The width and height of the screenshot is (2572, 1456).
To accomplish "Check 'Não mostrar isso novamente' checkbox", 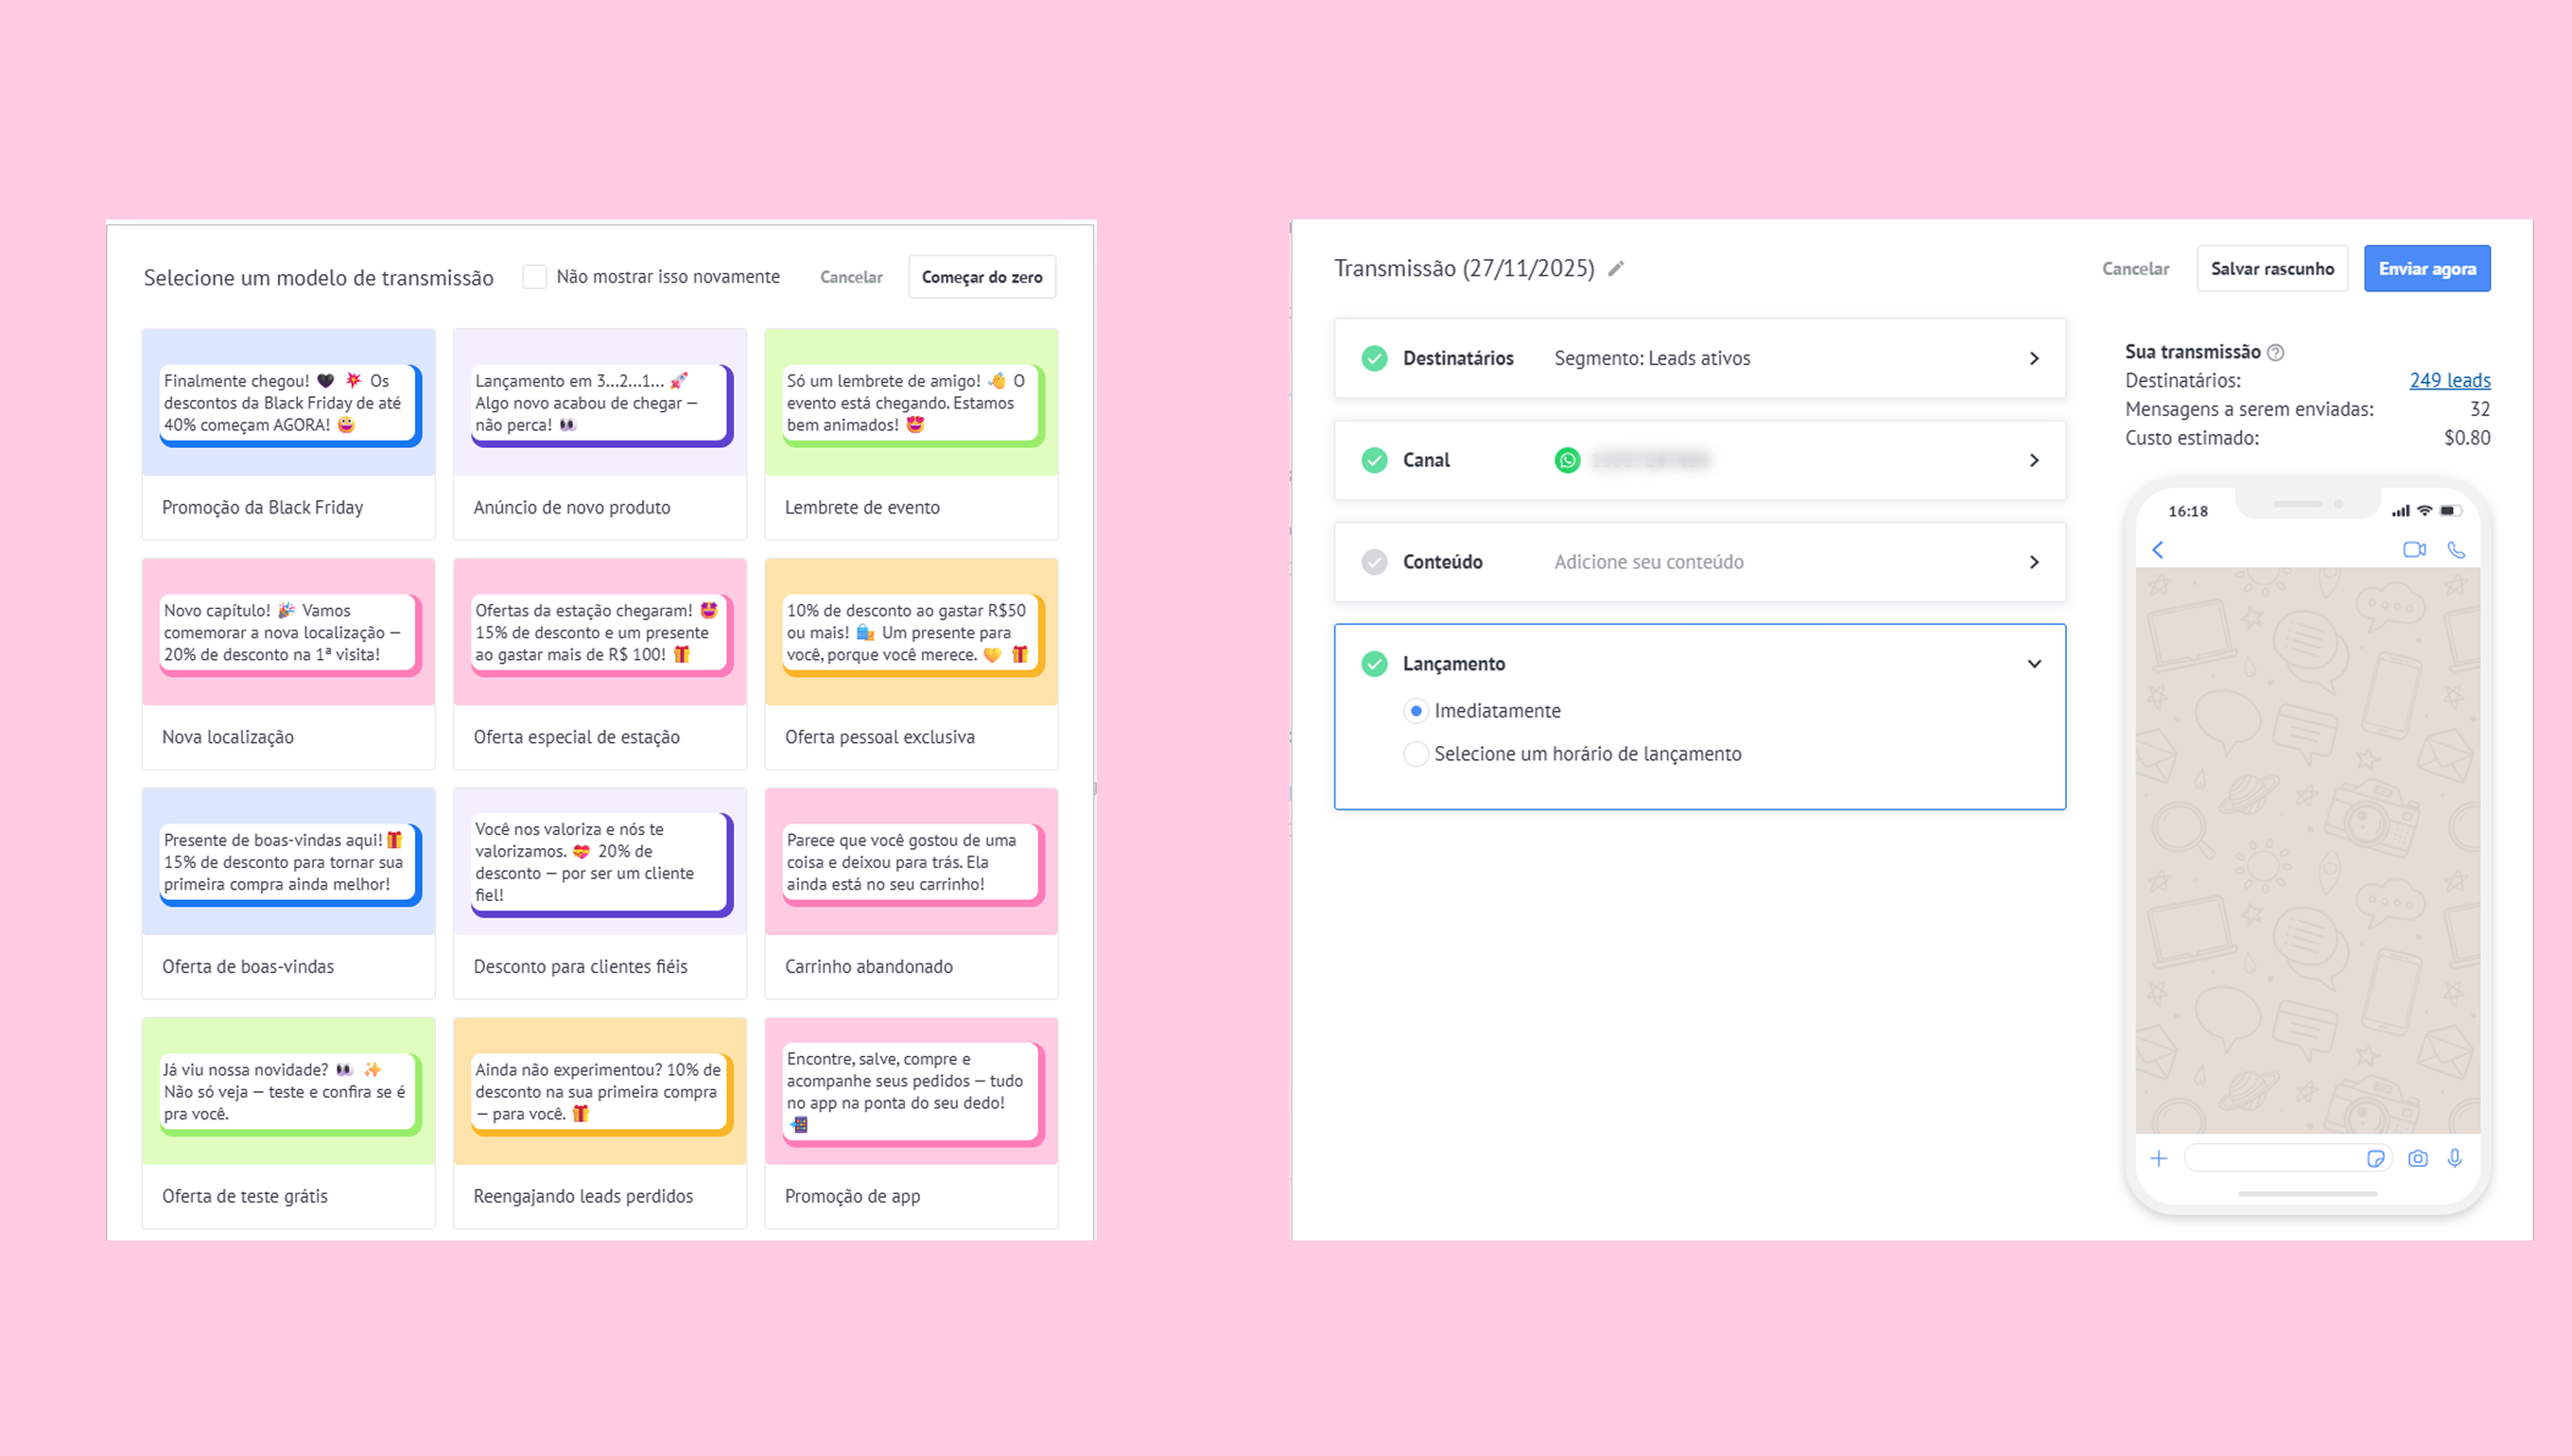I will pyautogui.click(x=535, y=277).
